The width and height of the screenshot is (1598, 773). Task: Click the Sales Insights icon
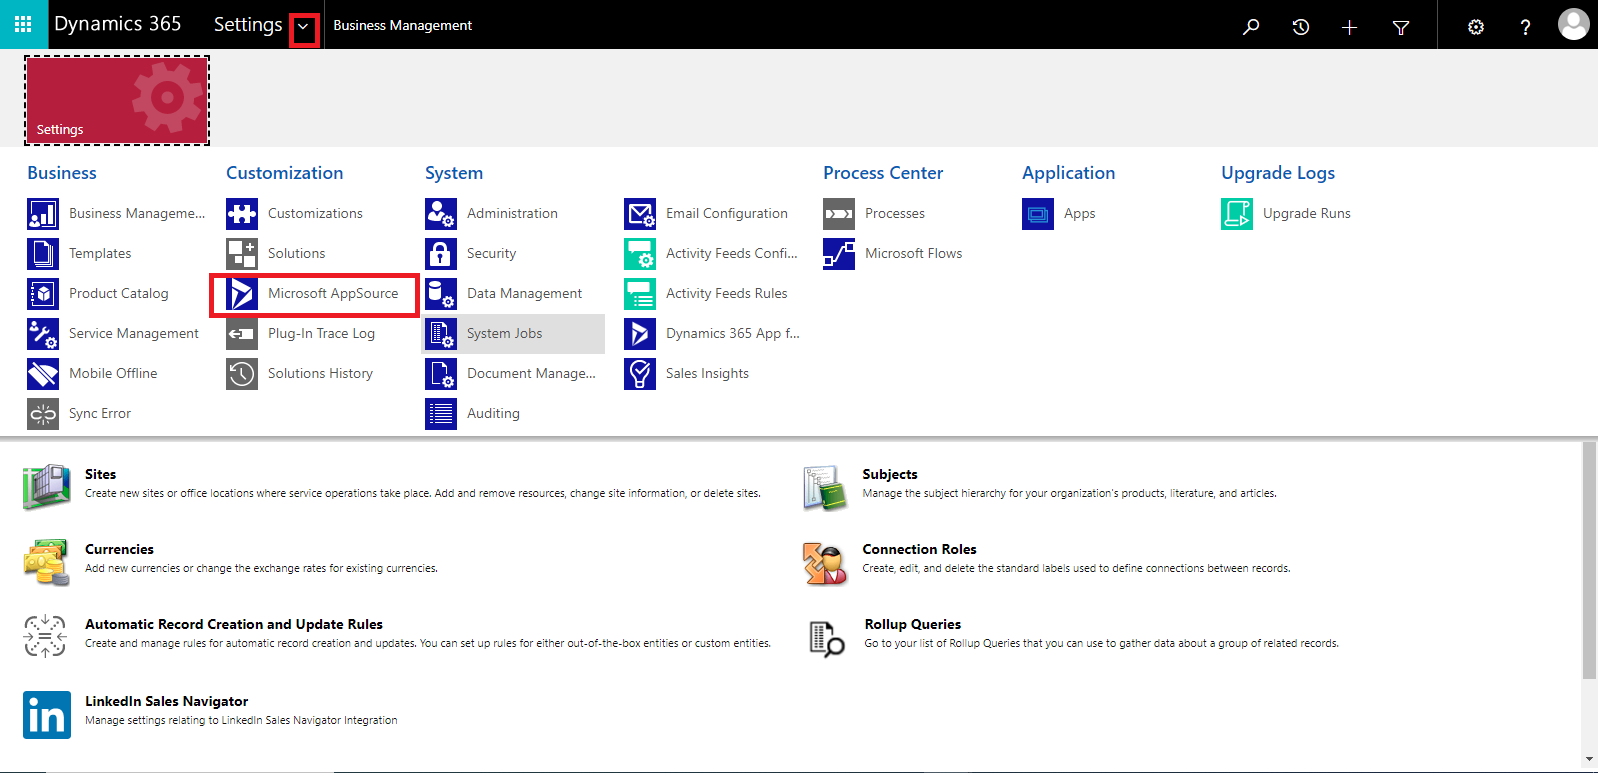click(x=640, y=374)
